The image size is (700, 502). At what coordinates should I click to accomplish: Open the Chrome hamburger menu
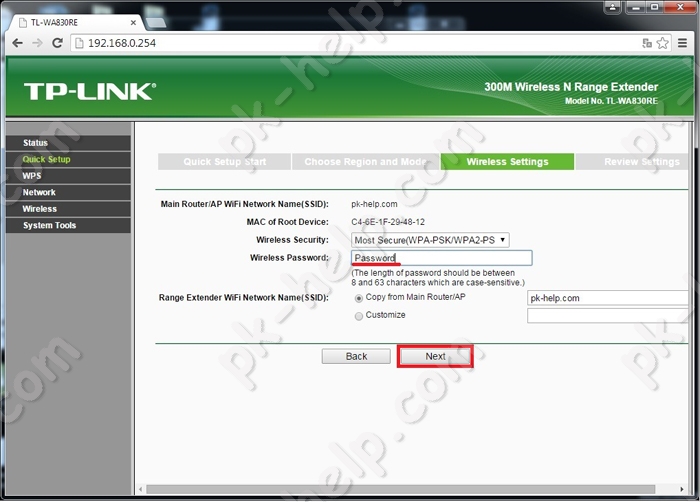tap(682, 43)
